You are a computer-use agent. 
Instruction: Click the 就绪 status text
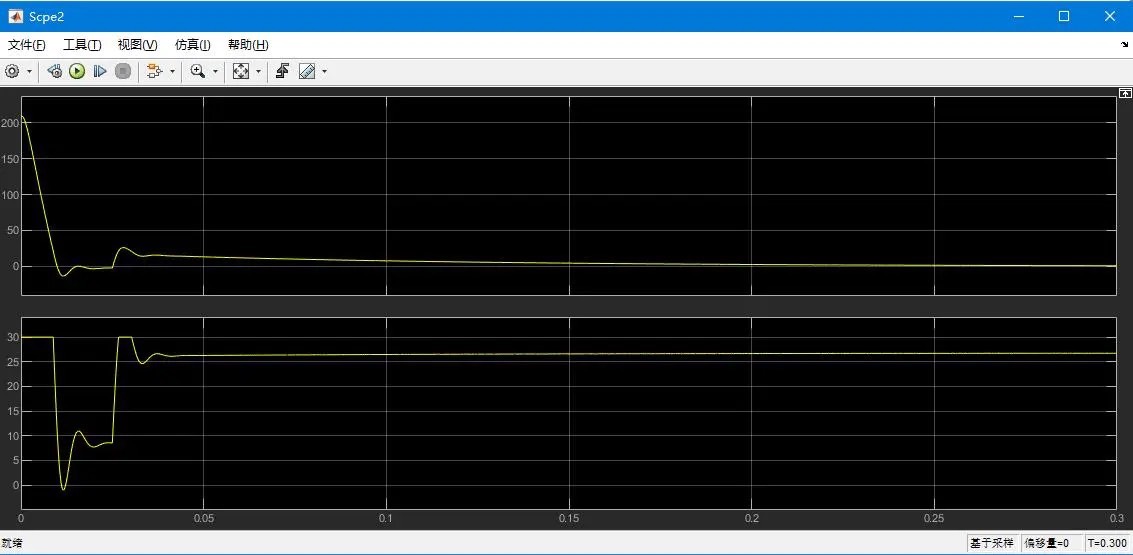click(x=11, y=543)
